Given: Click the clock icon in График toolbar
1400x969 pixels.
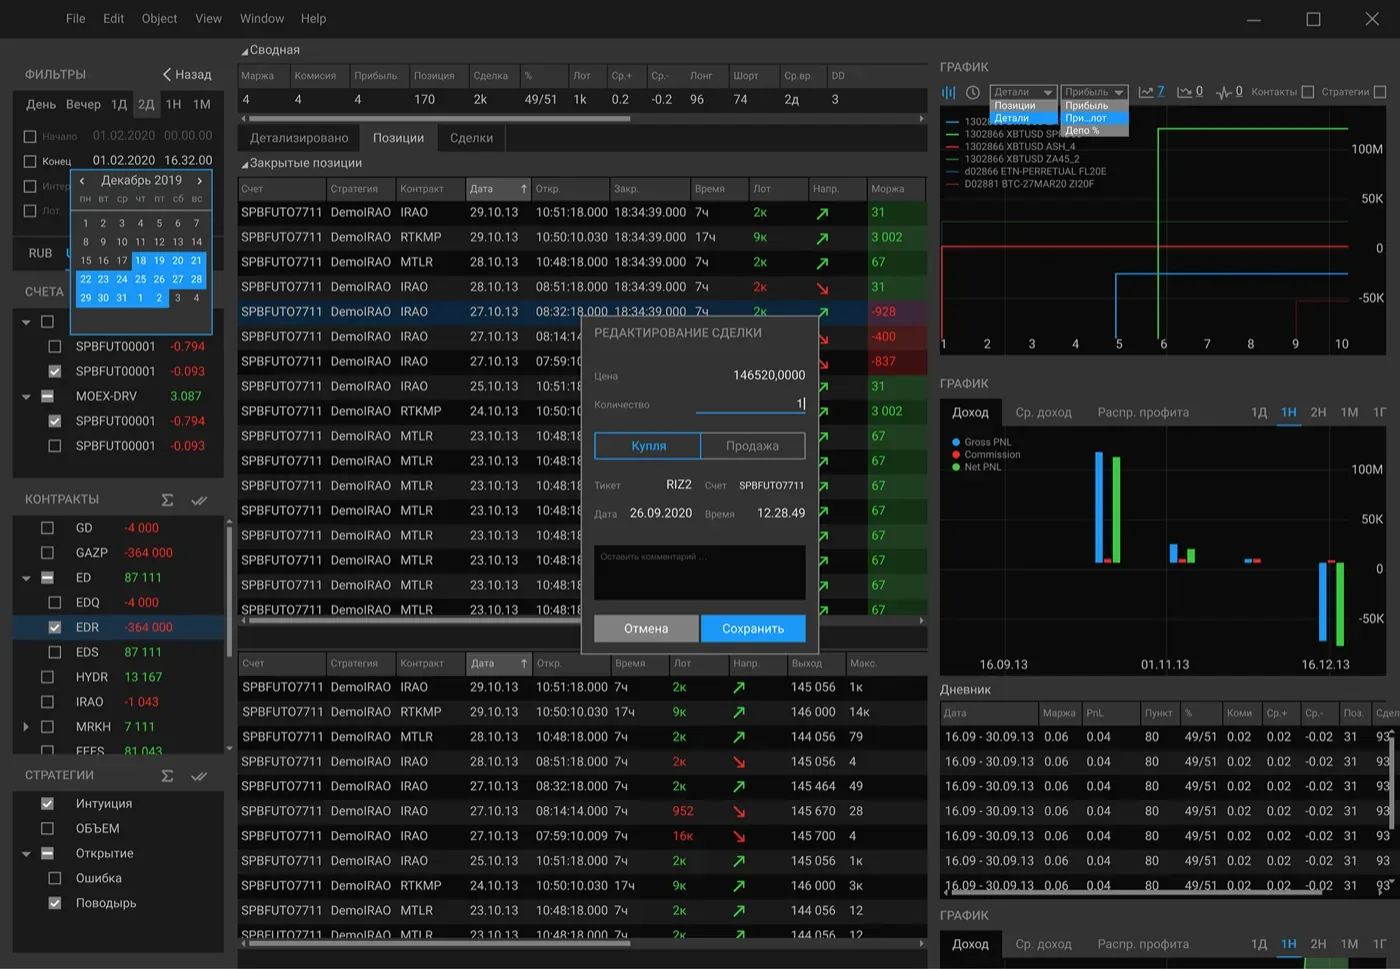Looking at the screenshot, I should [x=972, y=92].
